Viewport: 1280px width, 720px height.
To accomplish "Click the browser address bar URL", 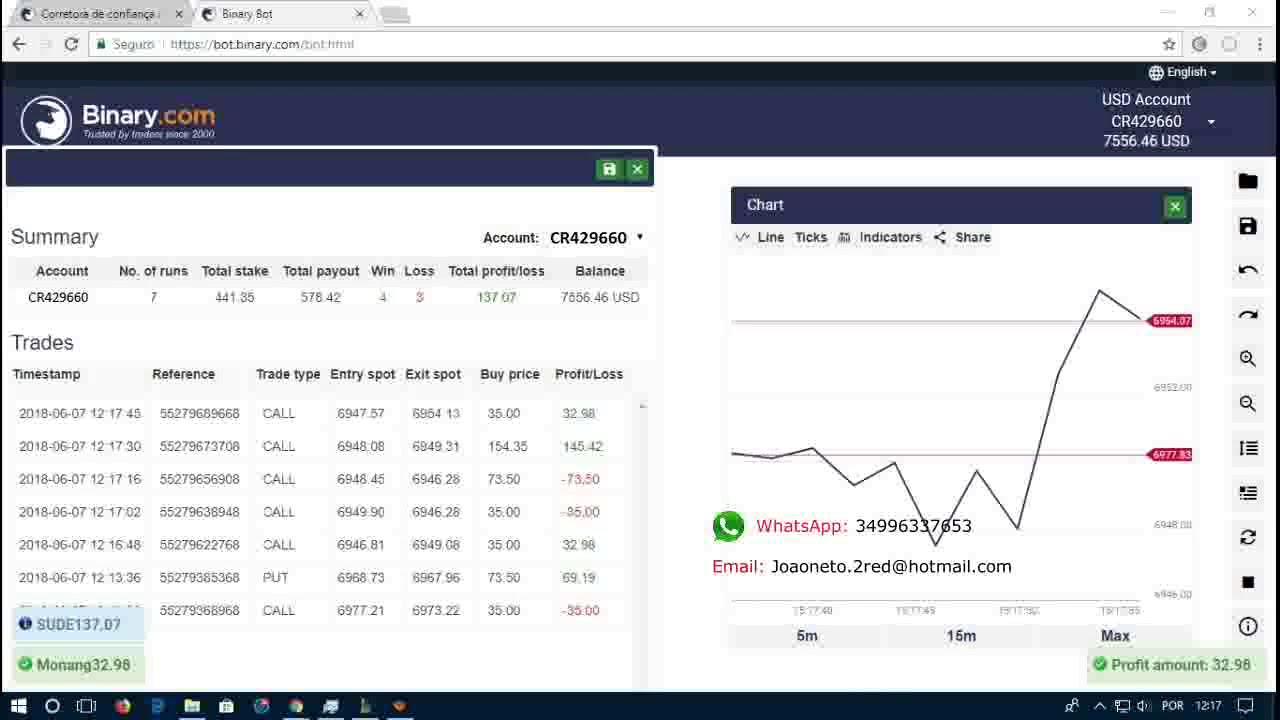I will [262, 44].
